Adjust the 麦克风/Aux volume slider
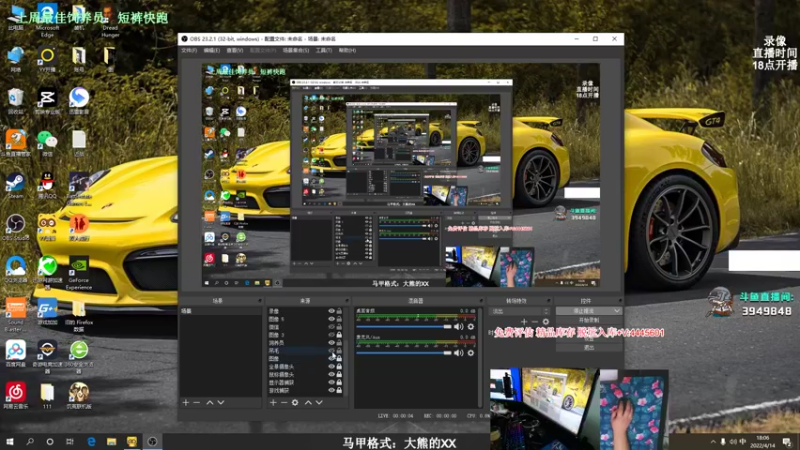 (403, 353)
